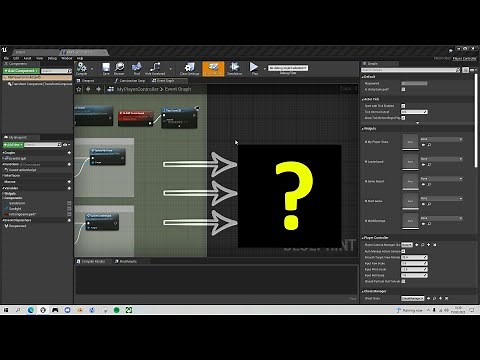Toggle My Blueprint view options eye icon
Image resolution: width=480 pixels, height=360 pixels.
point(66,145)
